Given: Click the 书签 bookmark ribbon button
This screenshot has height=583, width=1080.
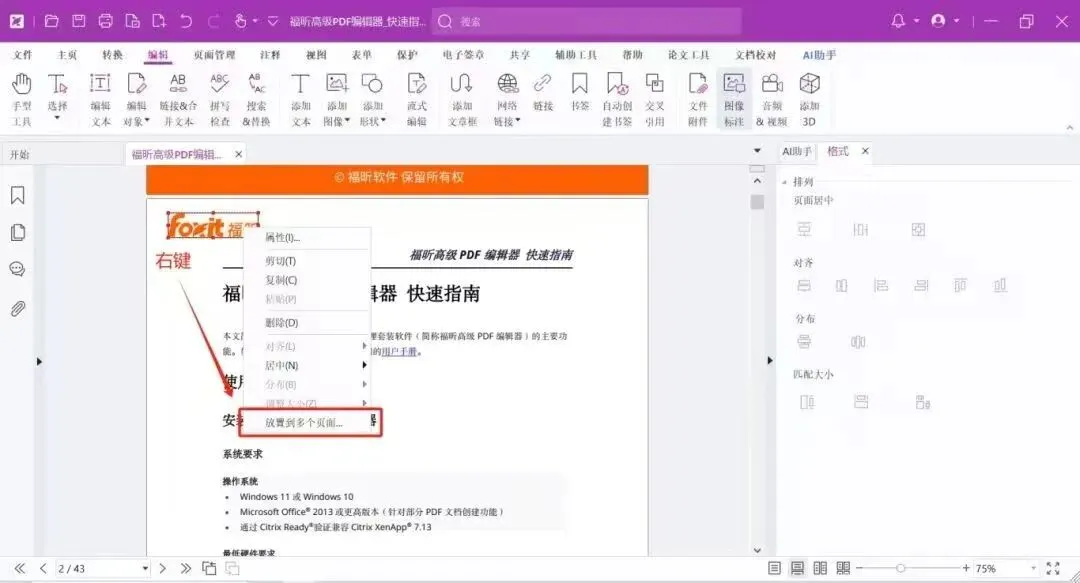Looking at the screenshot, I should (x=580, y=92).
